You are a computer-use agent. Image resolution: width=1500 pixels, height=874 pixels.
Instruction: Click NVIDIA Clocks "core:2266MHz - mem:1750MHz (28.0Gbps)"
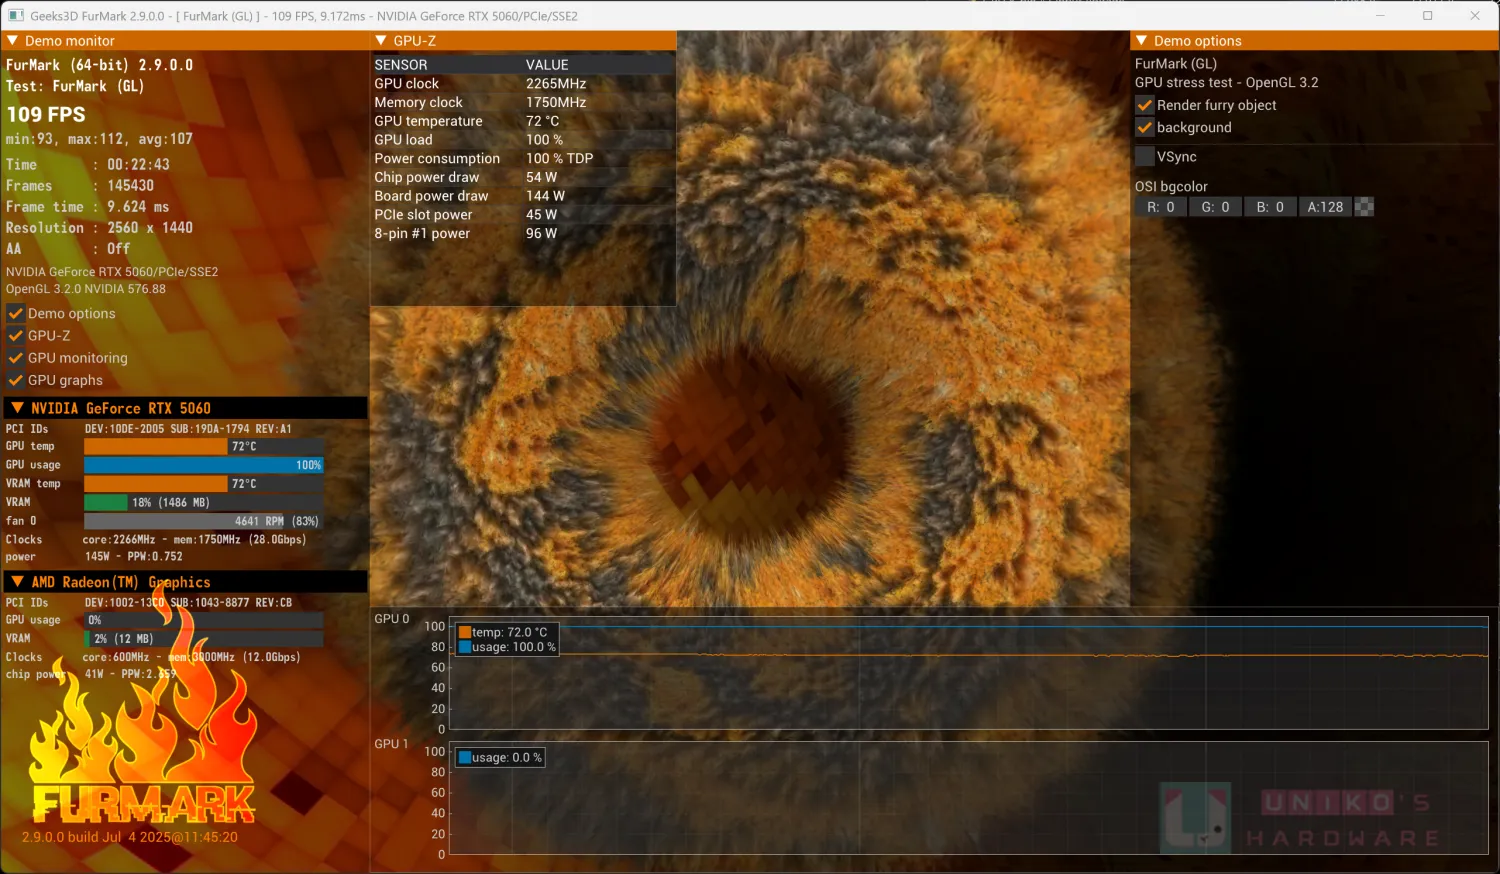click(x=194, y=540)
